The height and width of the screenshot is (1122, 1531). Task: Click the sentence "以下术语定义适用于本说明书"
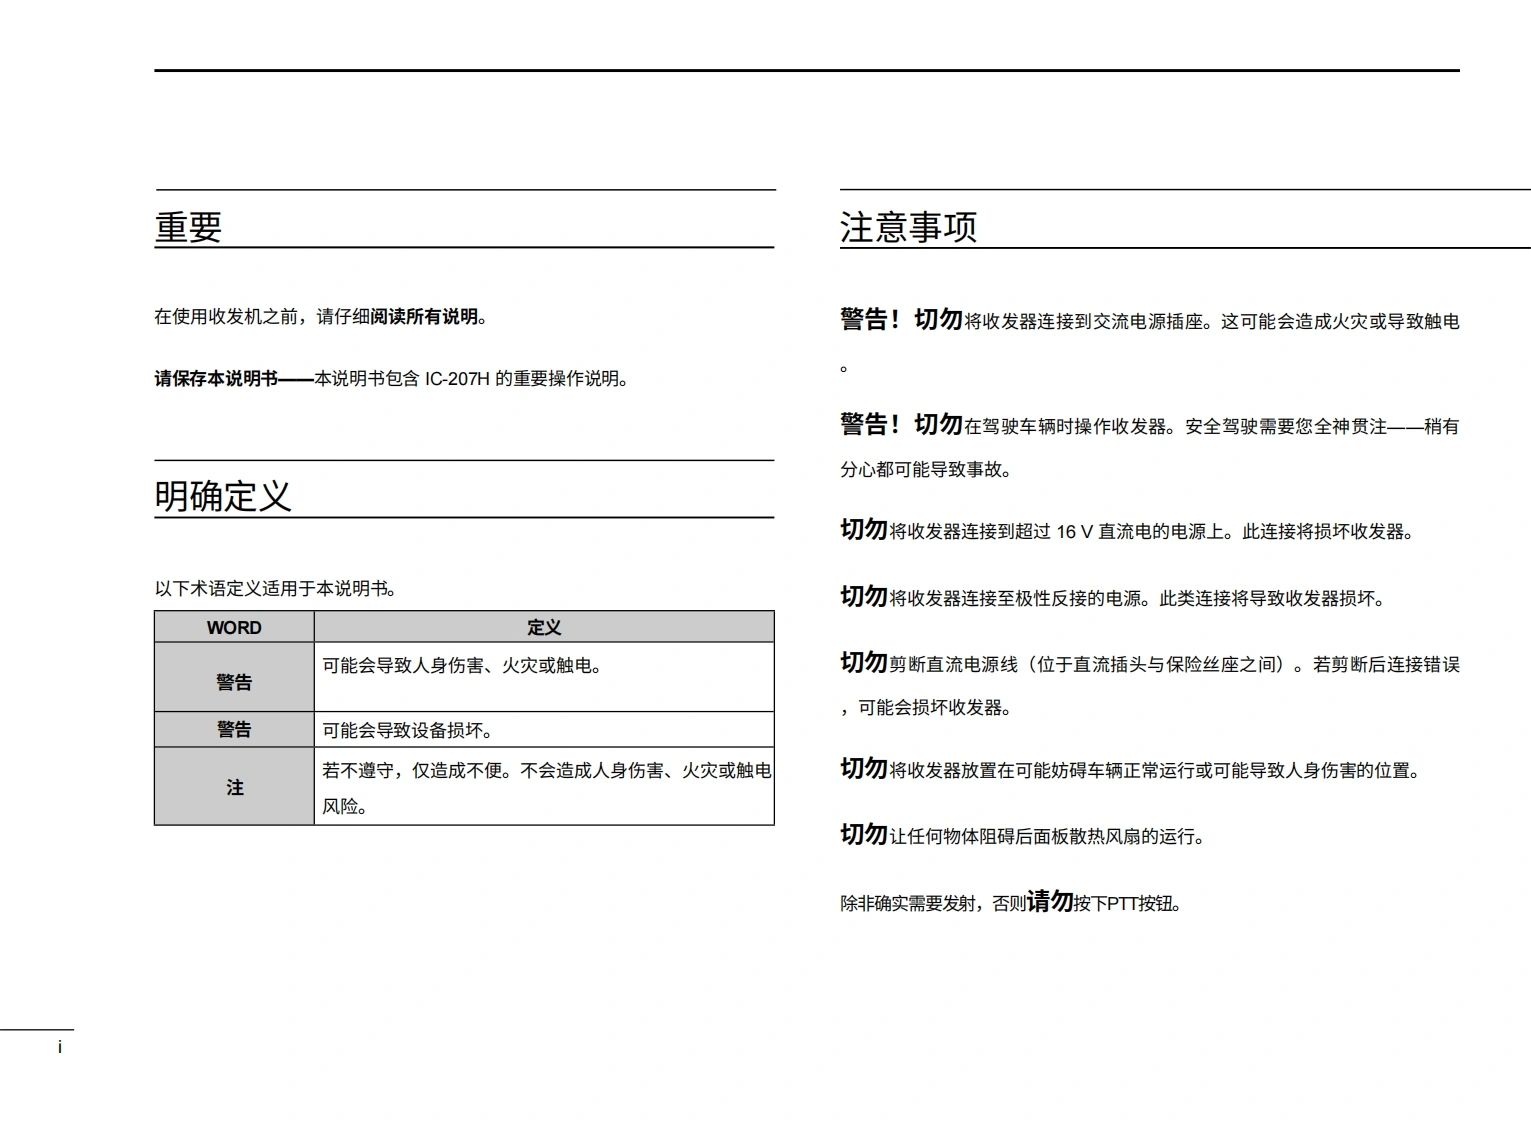[275, 589]
